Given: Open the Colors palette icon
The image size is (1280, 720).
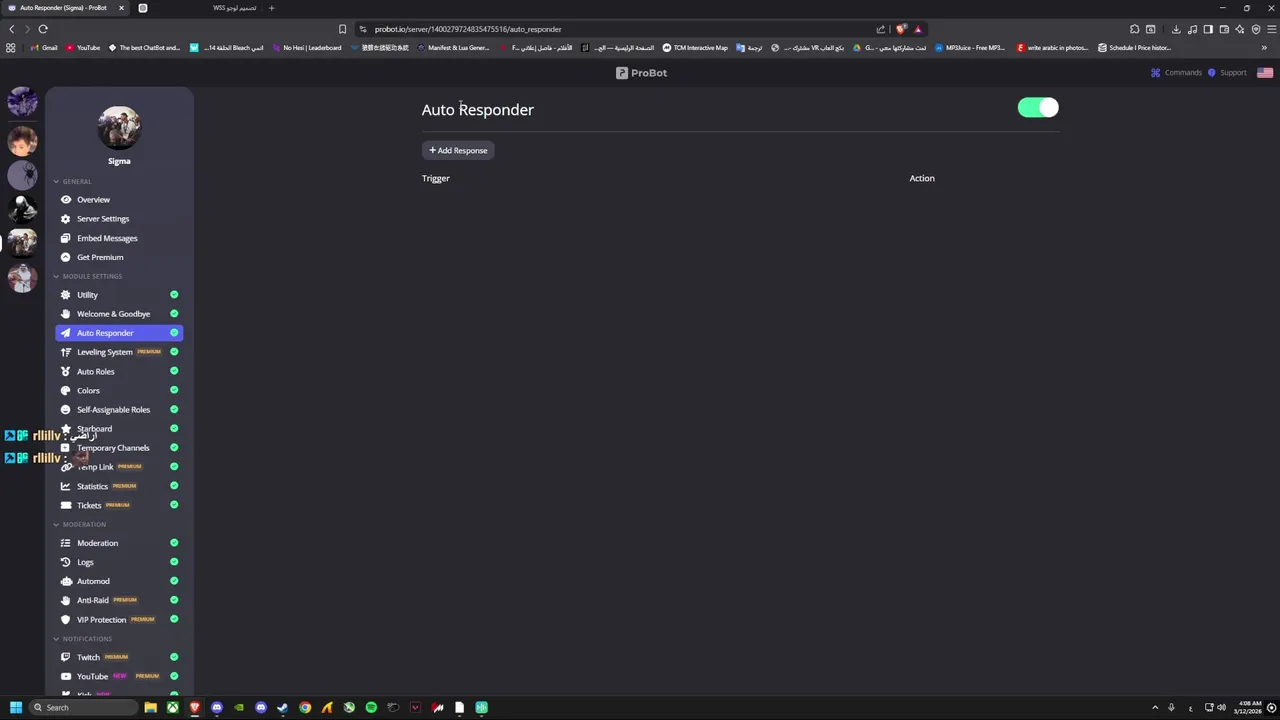Looking at the screenshot, I should [x=66, y=391].
